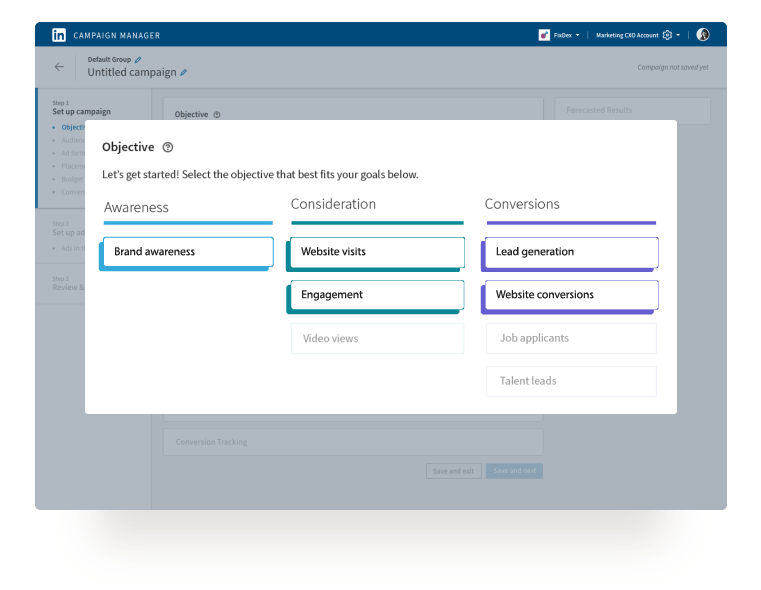Expand the FixDex account dropdown

coord(577,35)
